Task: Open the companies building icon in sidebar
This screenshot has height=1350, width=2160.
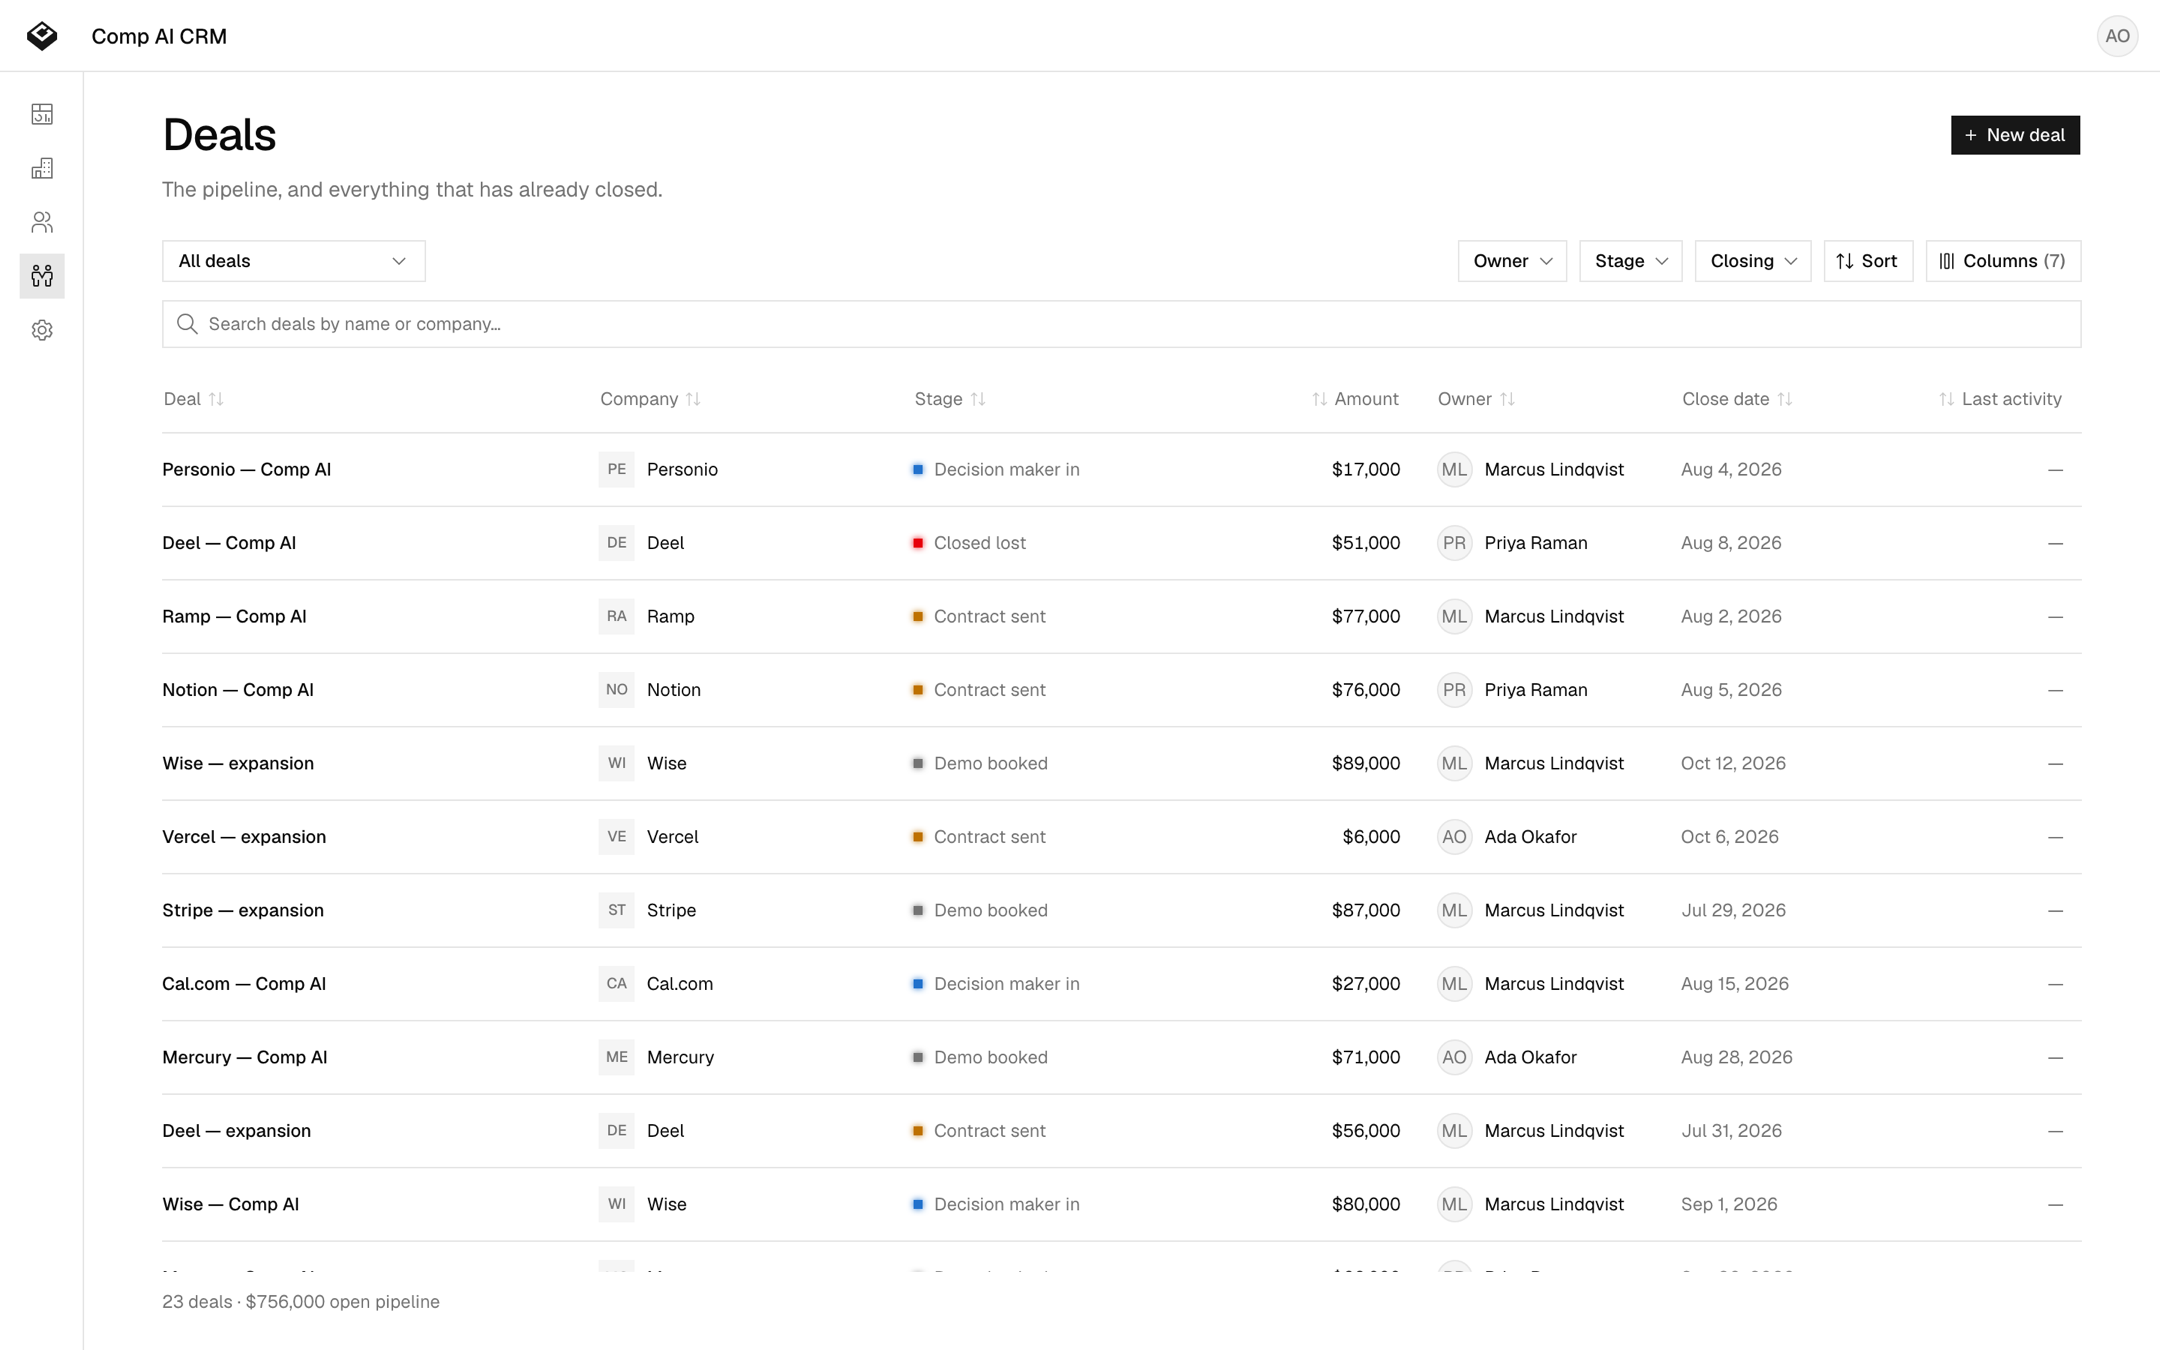Action: coord(42,168)
